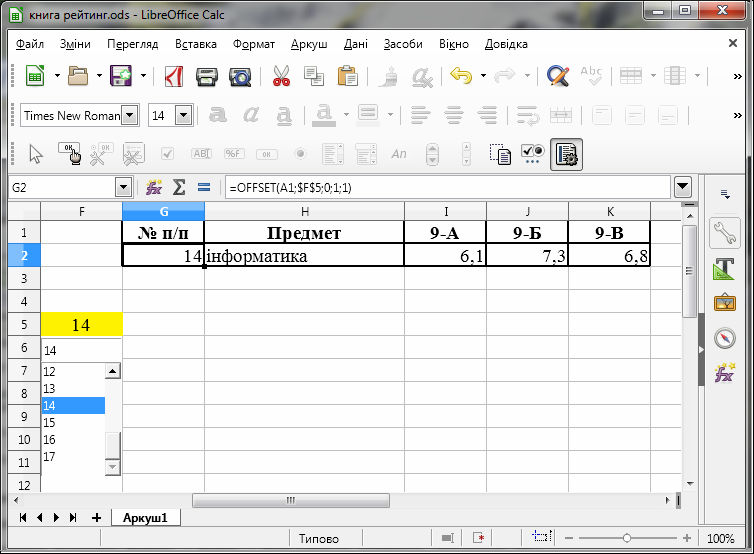Click the Function equals icon
Screen dimensions: 754x554
coord(204,187)
